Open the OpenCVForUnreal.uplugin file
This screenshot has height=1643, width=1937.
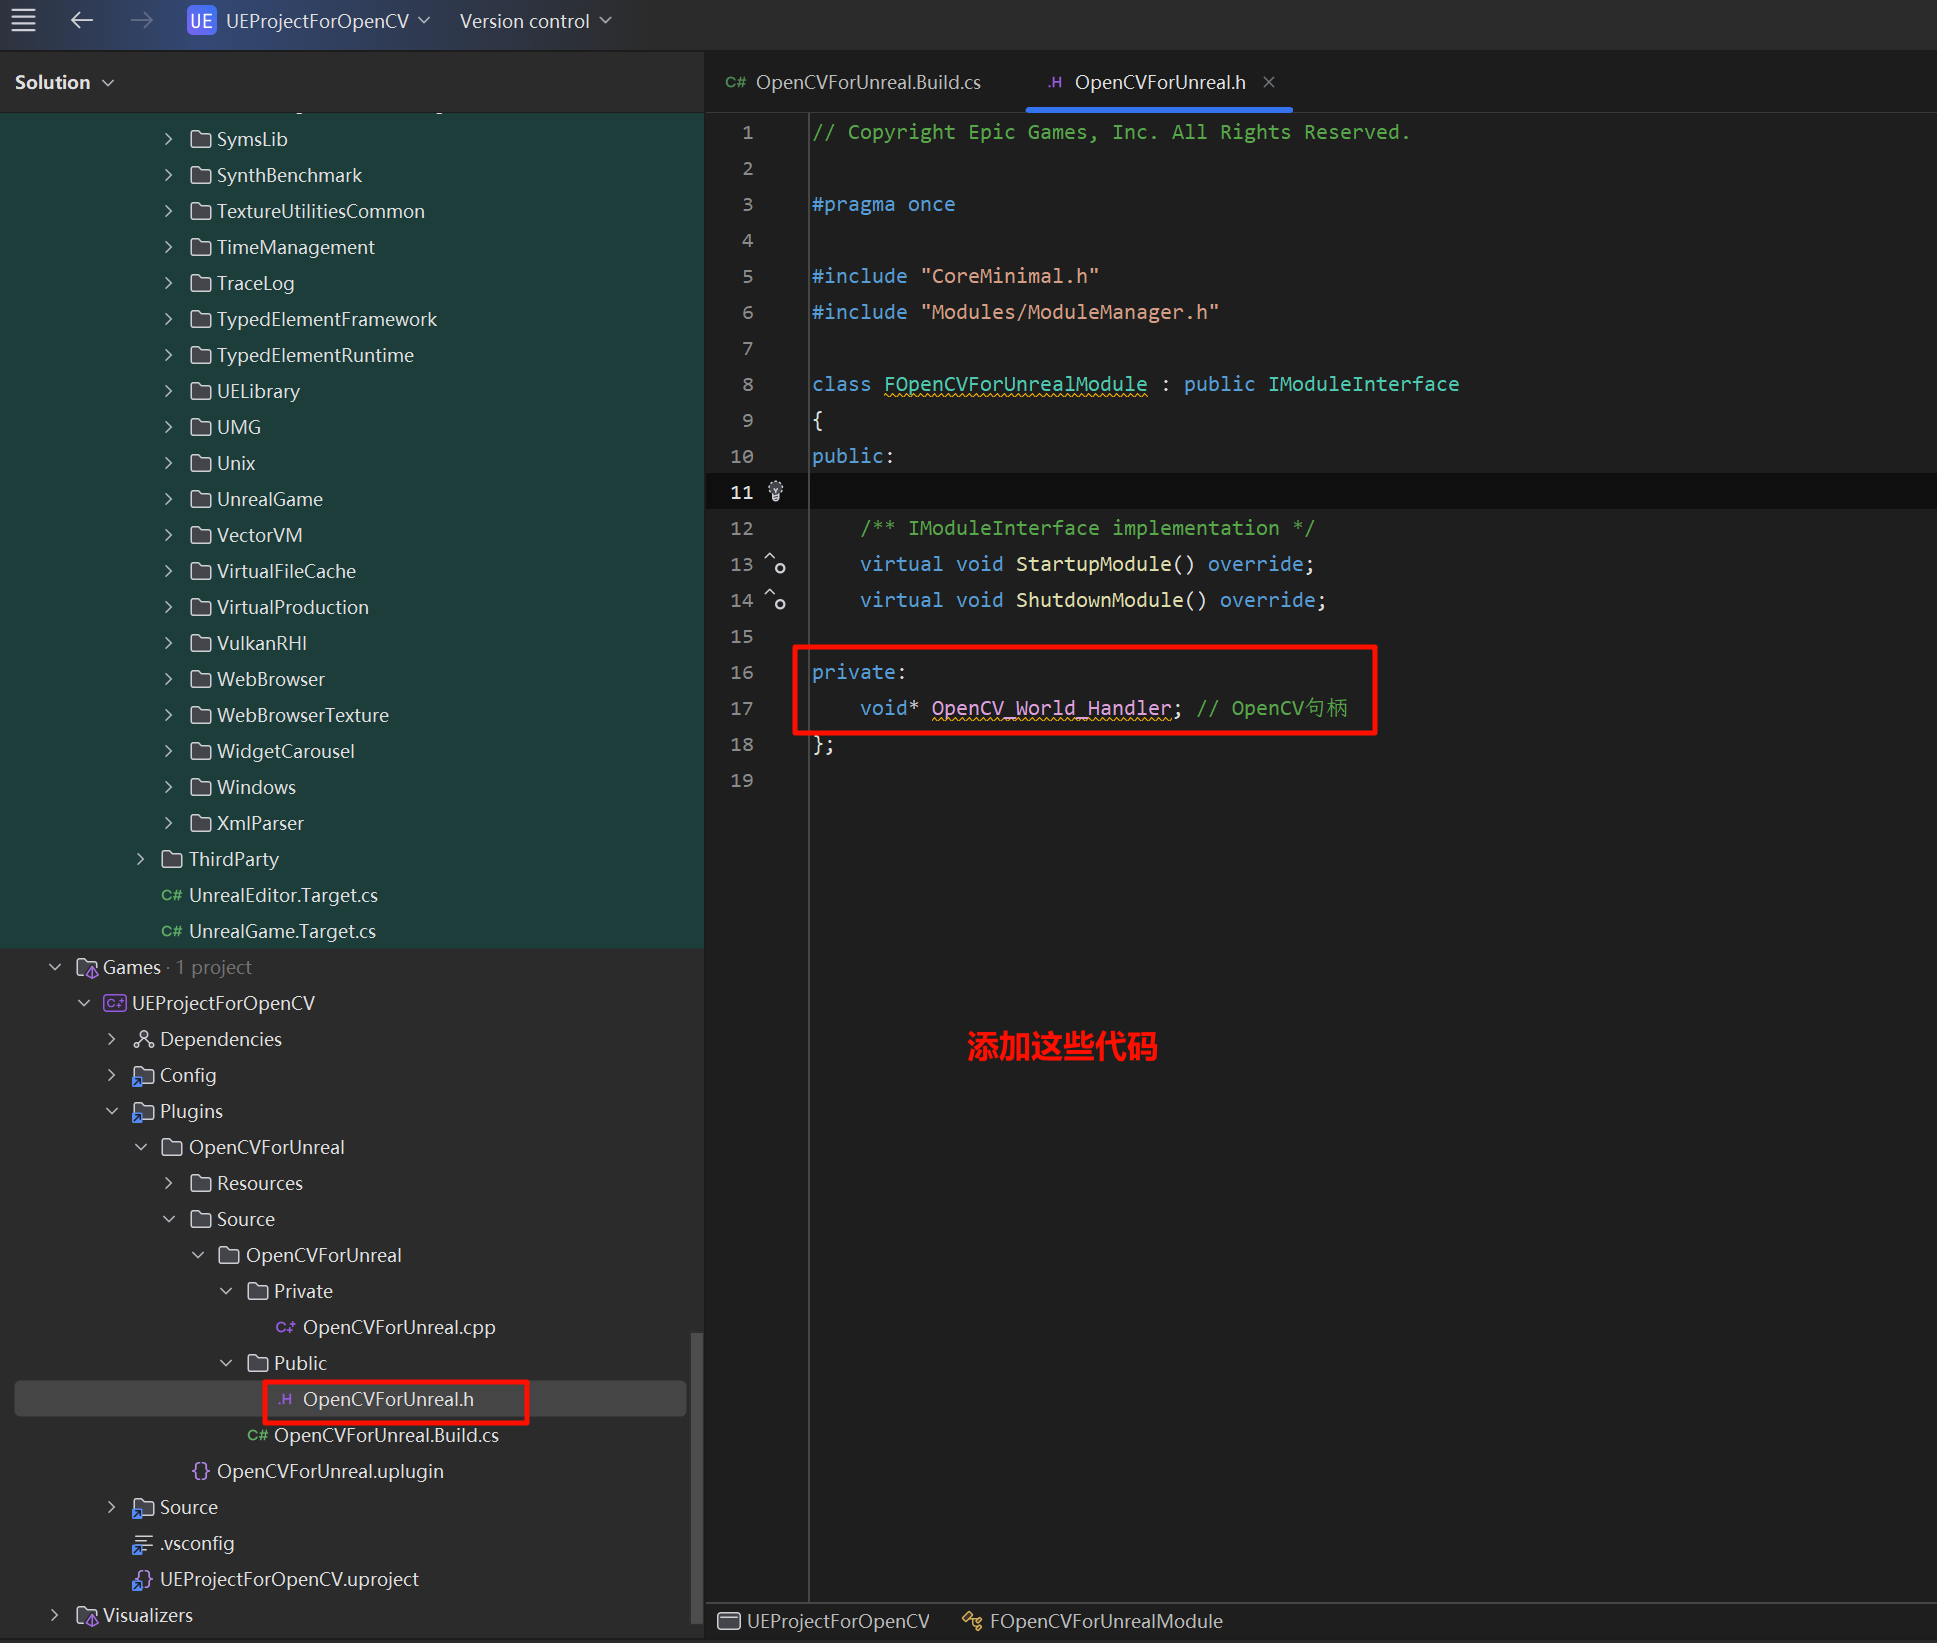pos(329,1471)
